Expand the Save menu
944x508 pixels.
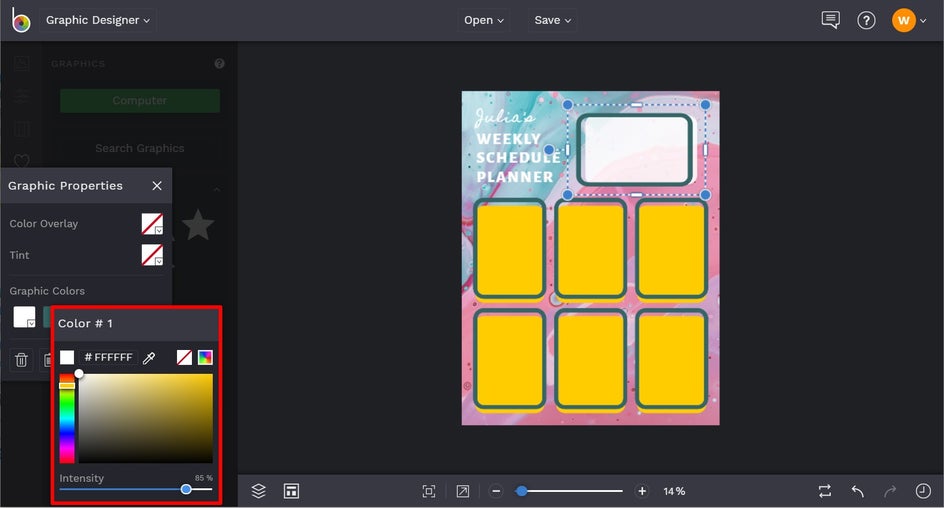552,20
